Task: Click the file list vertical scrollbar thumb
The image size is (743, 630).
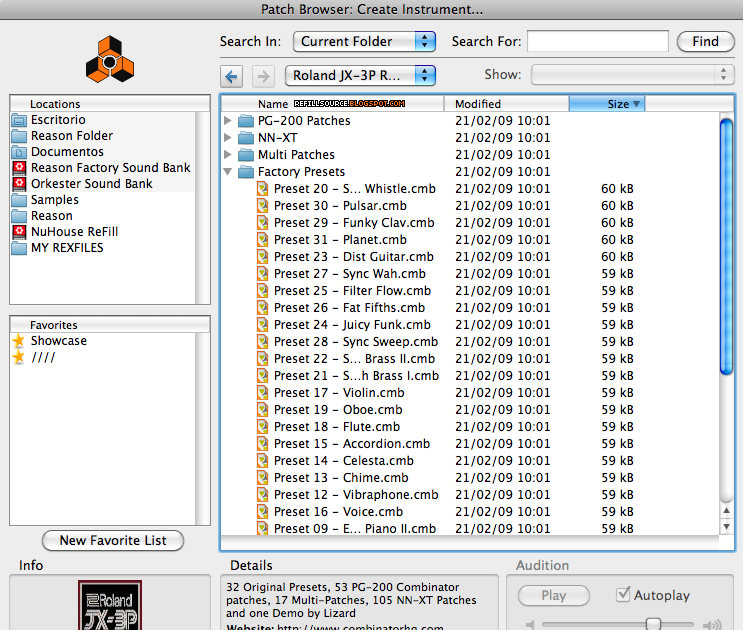Action: click(x=726, y=246)
